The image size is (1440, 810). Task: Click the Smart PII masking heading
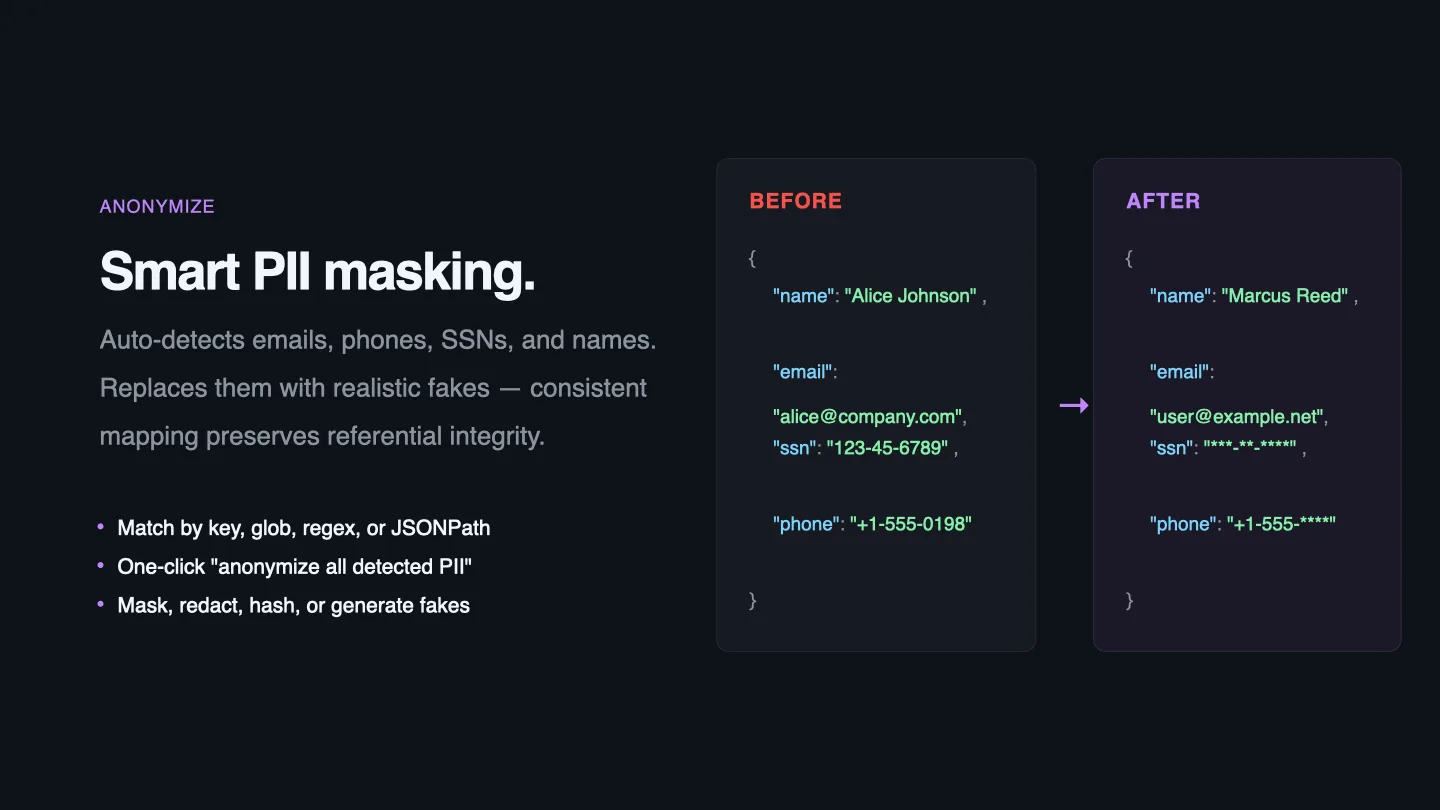(318, 271)
